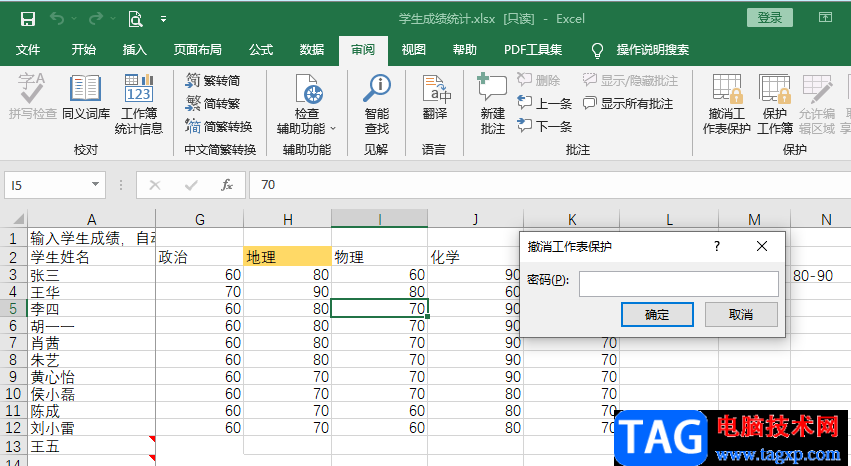This screenshot has height=466, width=851.
Task: Cancel formula entry with the X icon
Action: (x=155, y=185)
